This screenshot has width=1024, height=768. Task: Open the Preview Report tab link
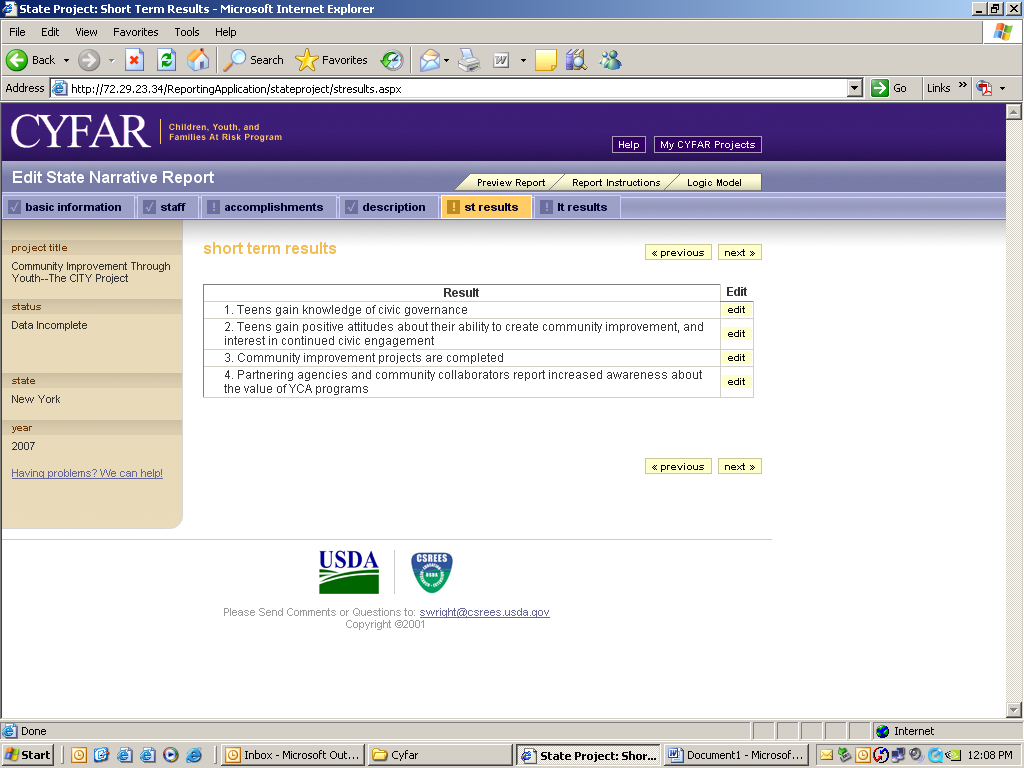coord(510,183)
